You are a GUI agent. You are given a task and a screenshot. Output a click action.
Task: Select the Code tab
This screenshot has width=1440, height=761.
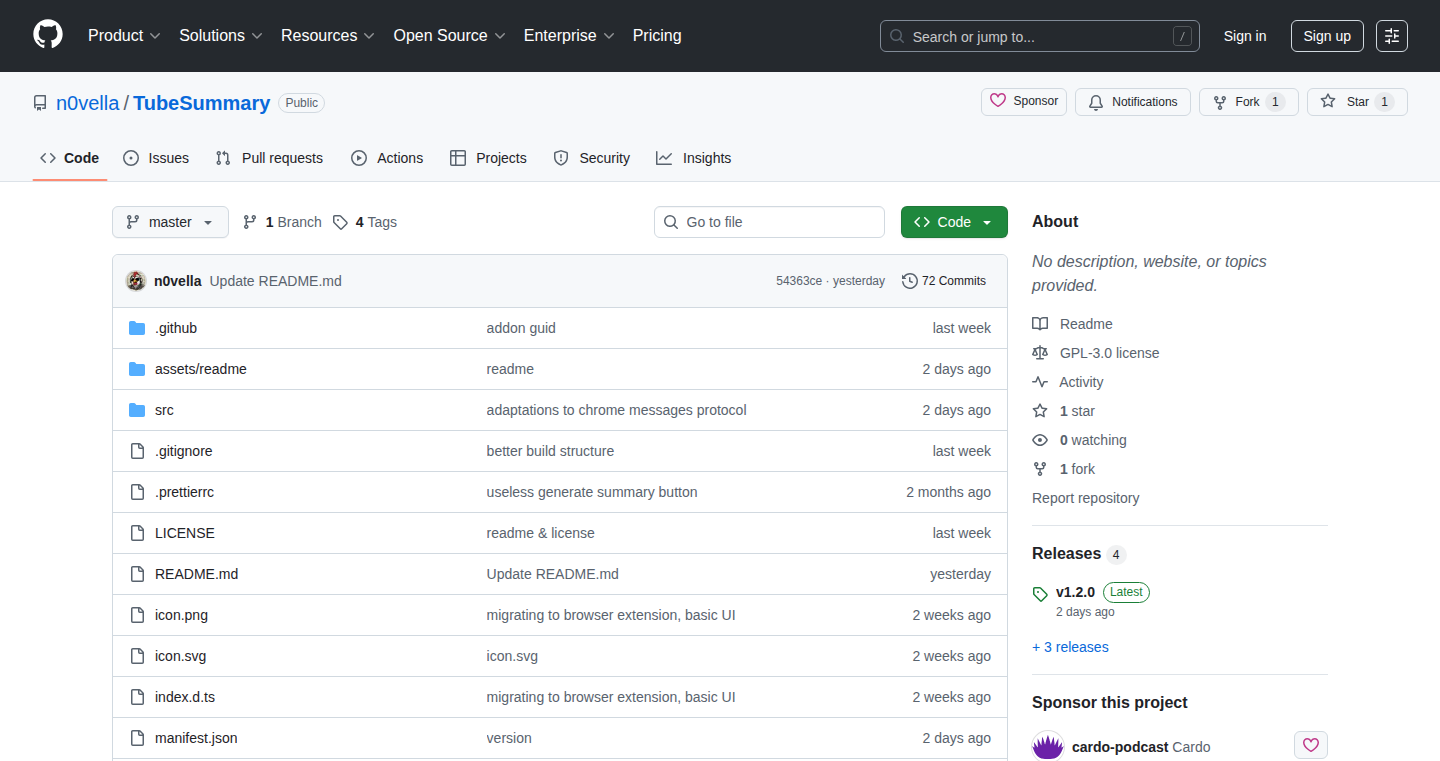coord(70,158)
